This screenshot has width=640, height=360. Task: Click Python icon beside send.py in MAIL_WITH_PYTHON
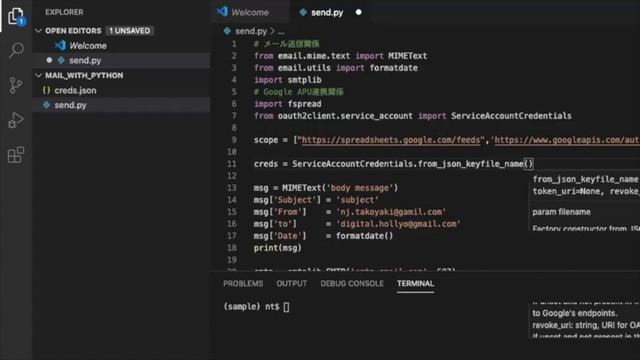pos(47,105)
